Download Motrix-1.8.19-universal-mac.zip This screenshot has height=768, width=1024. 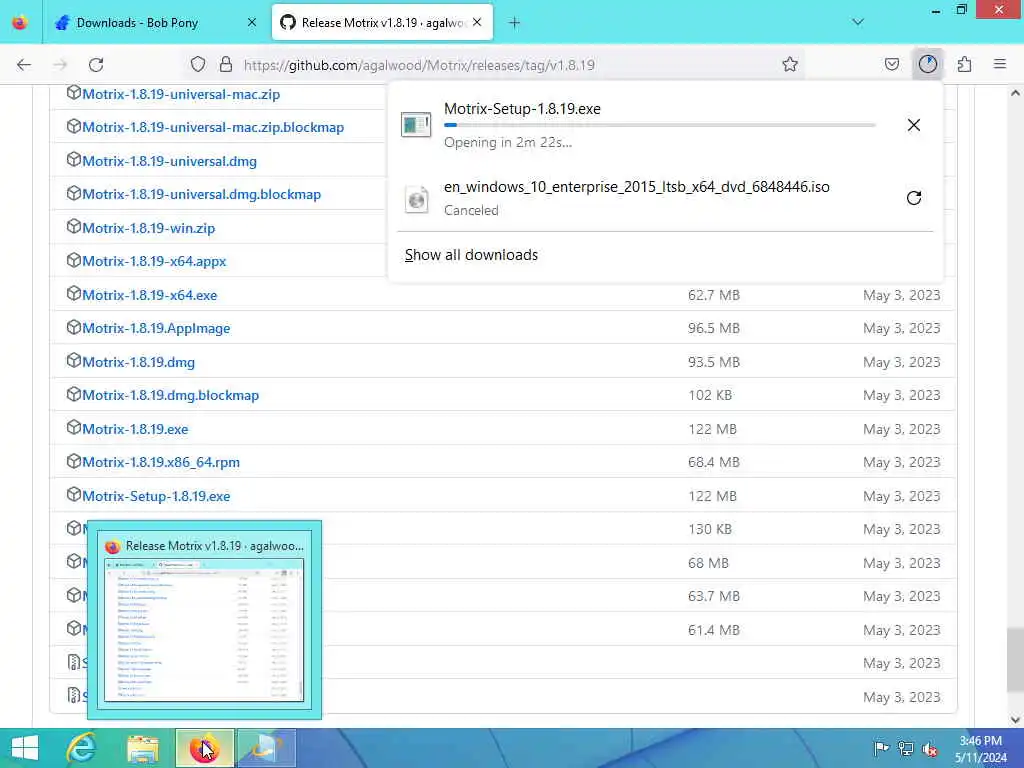click(181, 94)
